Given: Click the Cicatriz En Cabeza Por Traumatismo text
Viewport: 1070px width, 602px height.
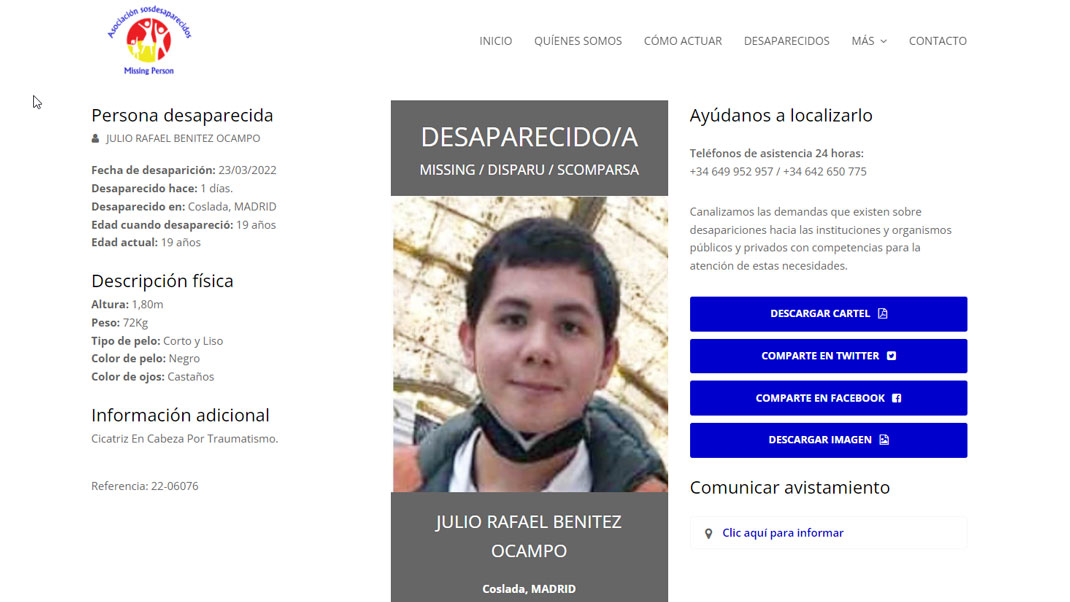Looking at the screenshot, I should (185, 439).
